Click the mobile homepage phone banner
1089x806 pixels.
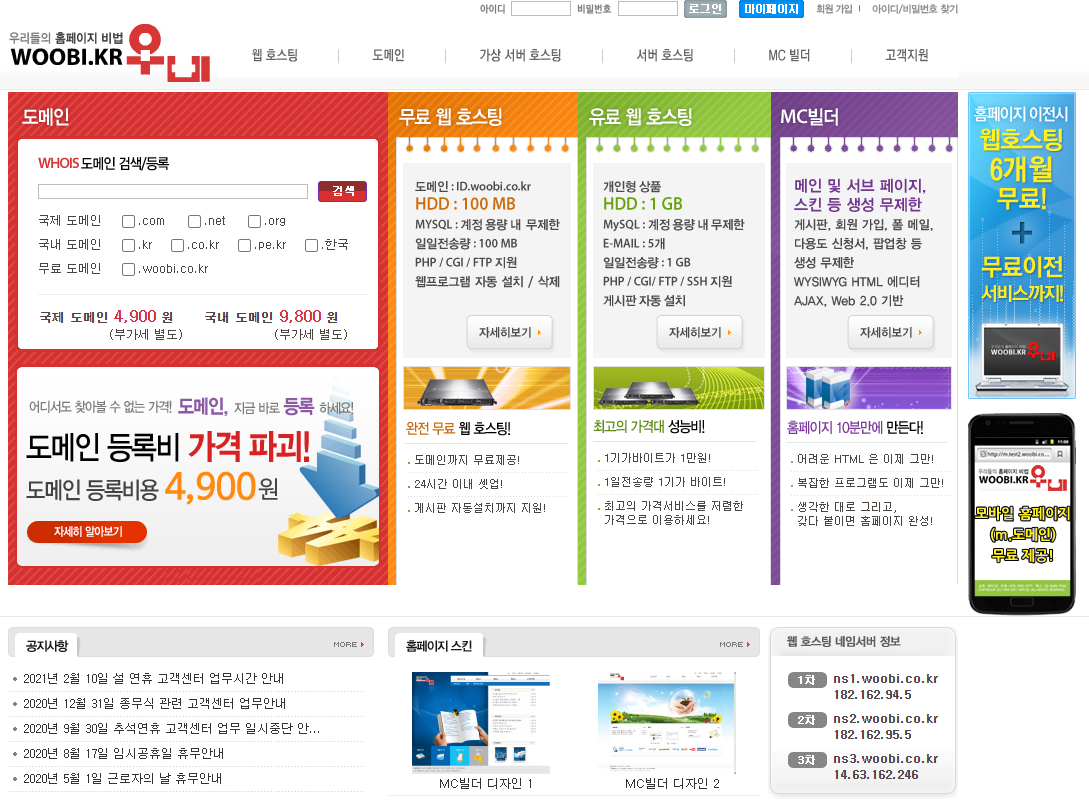pos(1022,514)
